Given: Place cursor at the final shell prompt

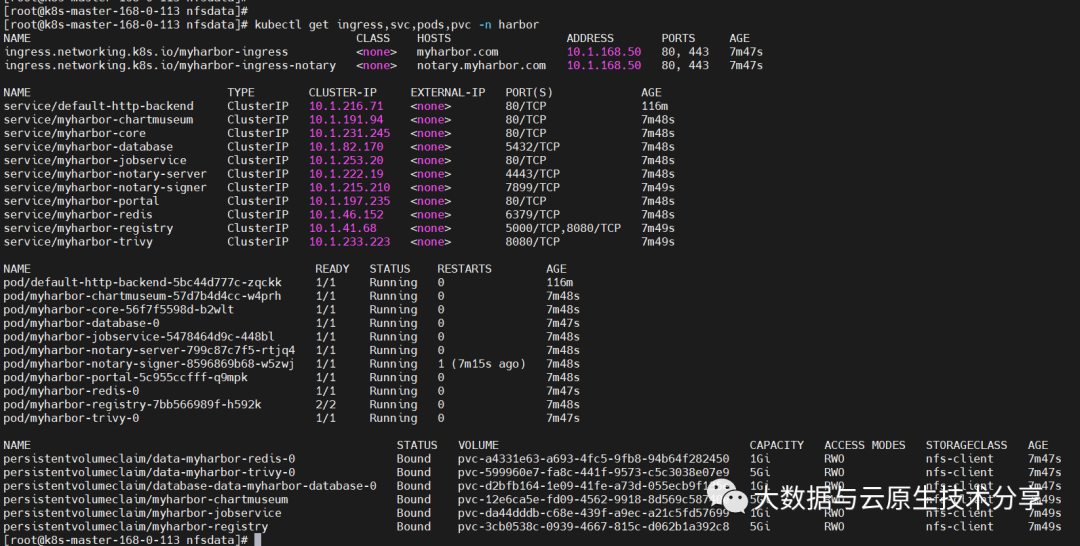Looking at the screenshot, I should [258, 540].
